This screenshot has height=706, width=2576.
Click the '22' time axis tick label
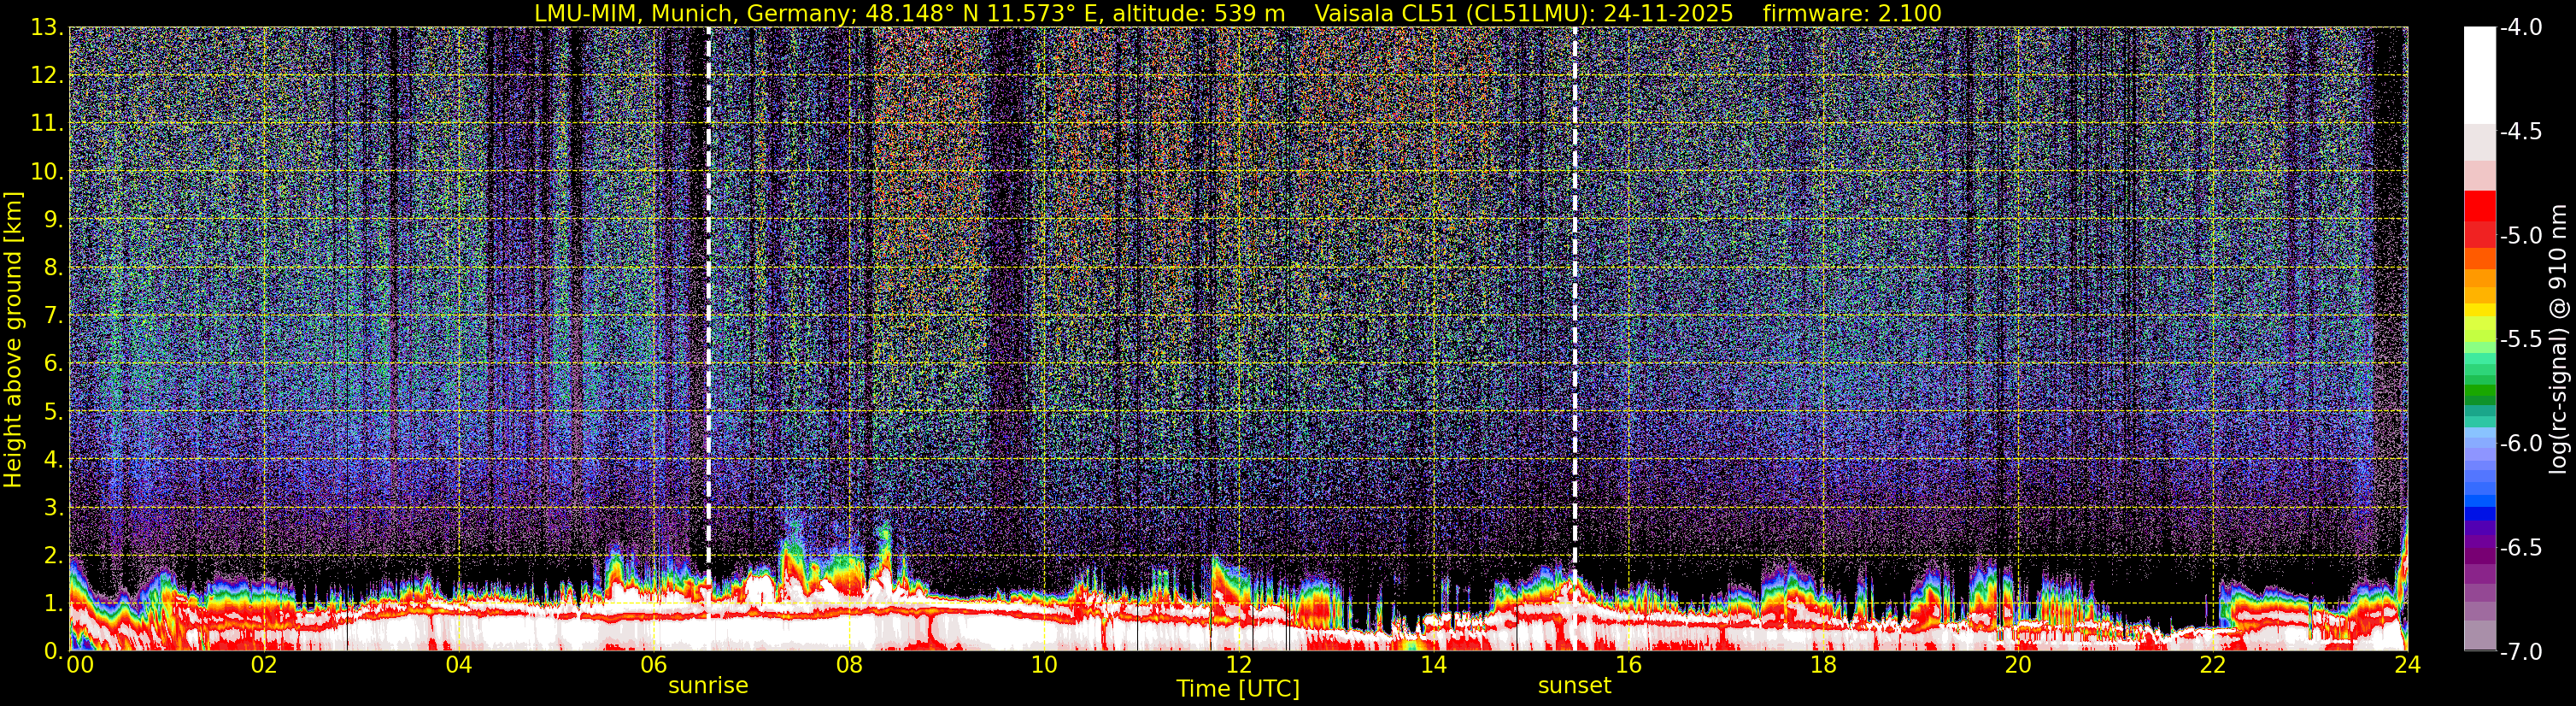point(2213,665)
